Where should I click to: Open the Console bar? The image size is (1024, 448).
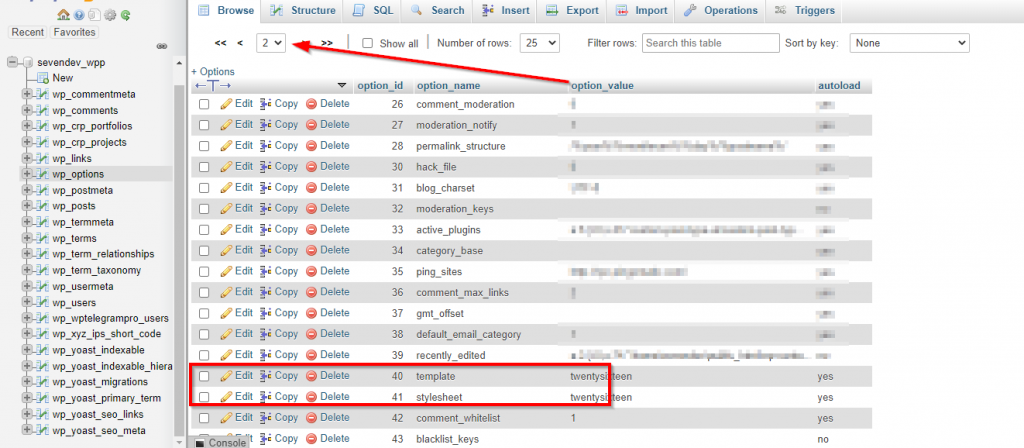point(221,443)
